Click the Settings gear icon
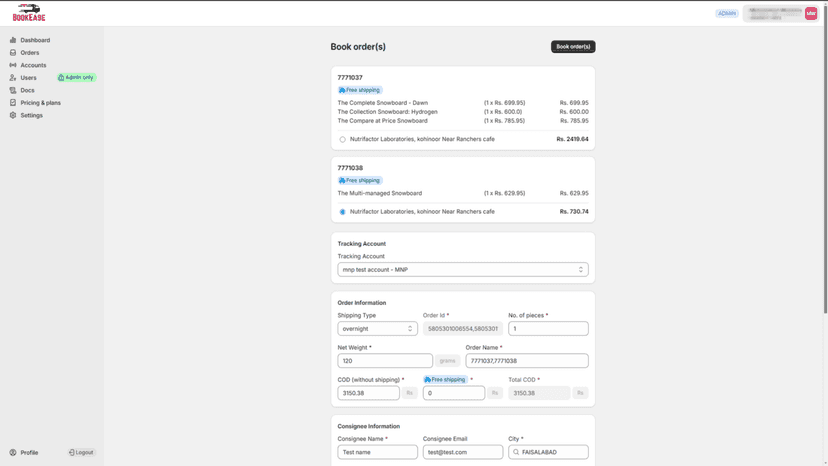The image size is (828, 466). point(13,115)
